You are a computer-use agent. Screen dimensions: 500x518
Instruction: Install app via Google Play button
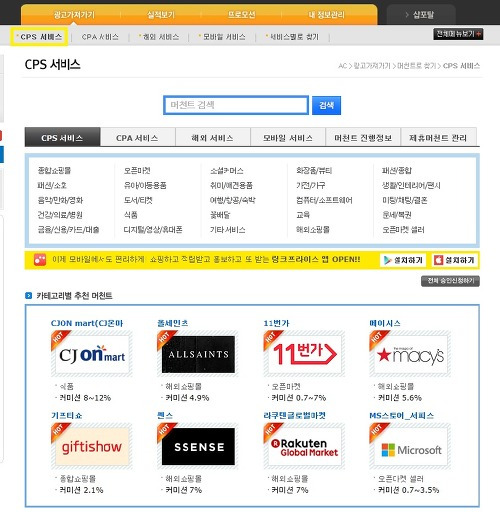click(x=403, y=260)
